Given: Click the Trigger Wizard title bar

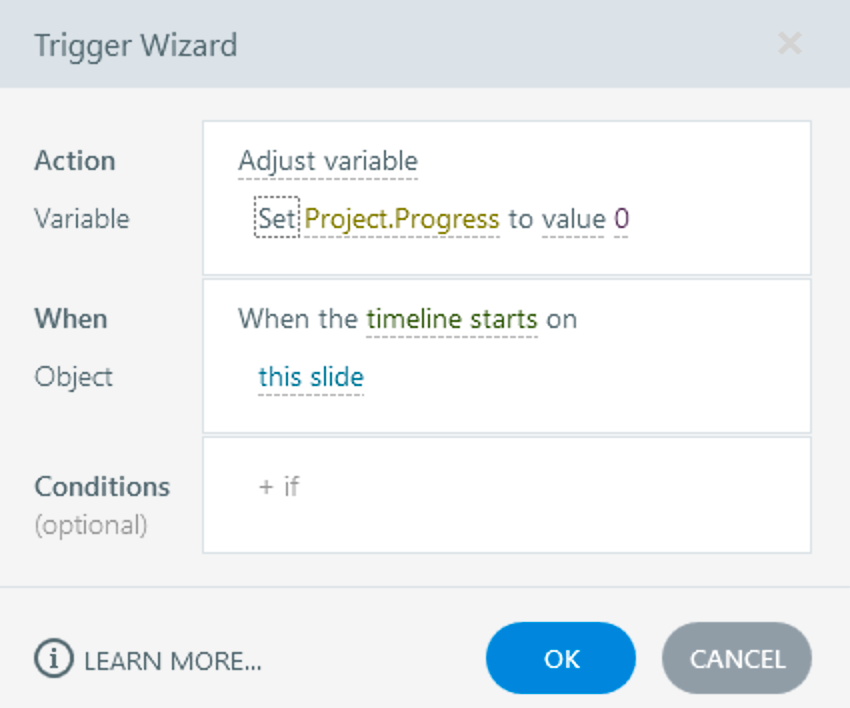Looking at the screenshot, I should (x=136, y=45).
